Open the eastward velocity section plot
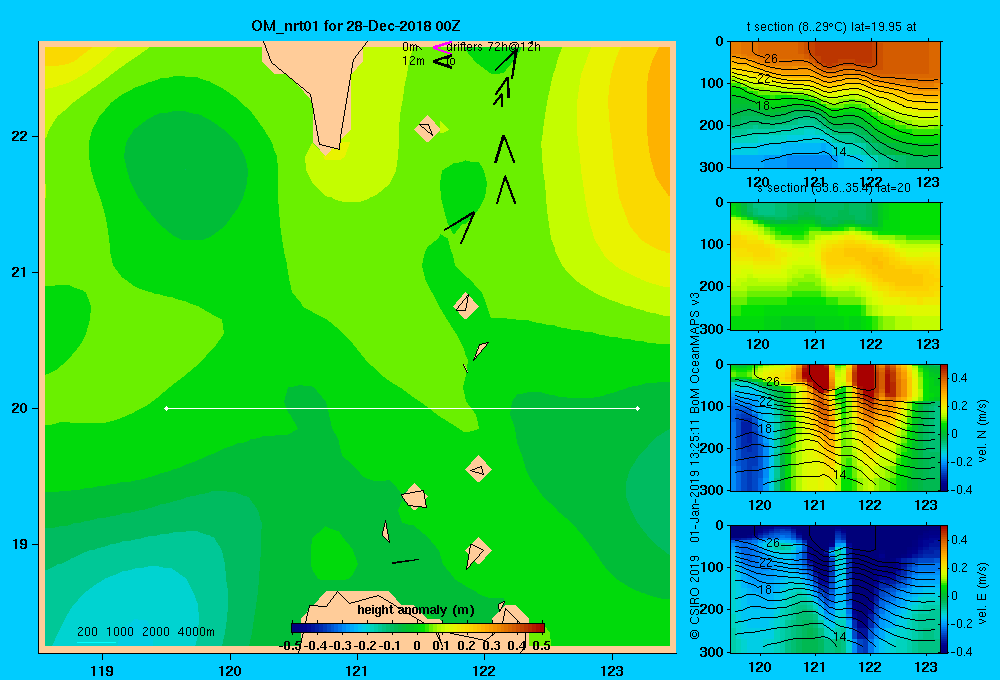The image size is (1000, 680). (x=835, y=589)
